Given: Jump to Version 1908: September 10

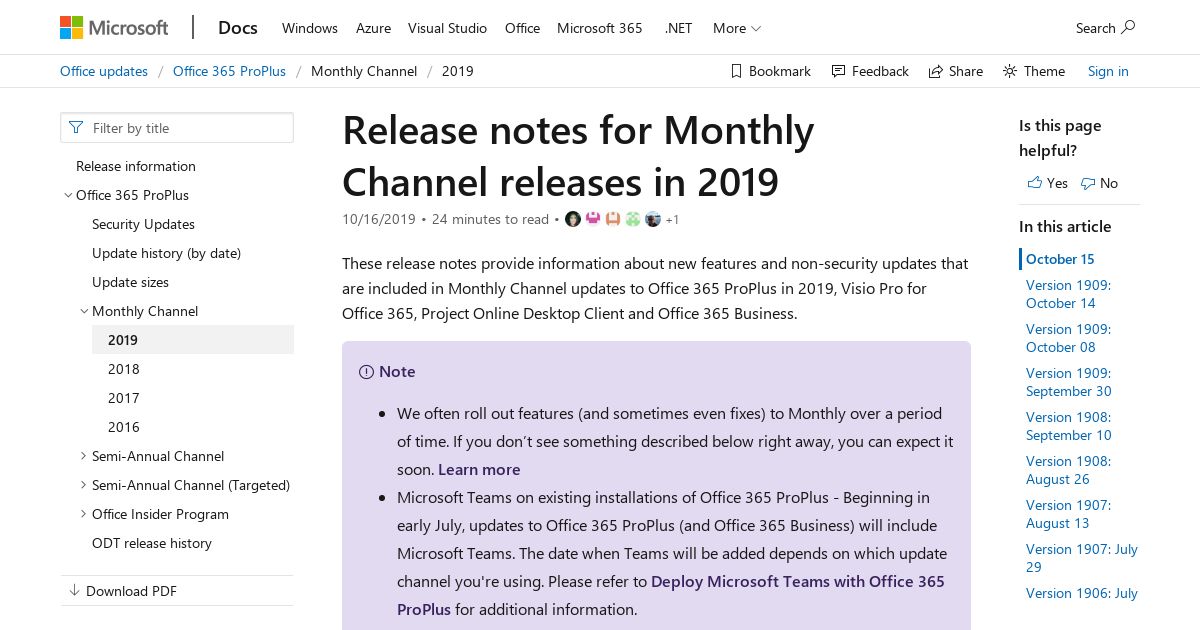Looking at the screenshot, I should (1069, 426).
